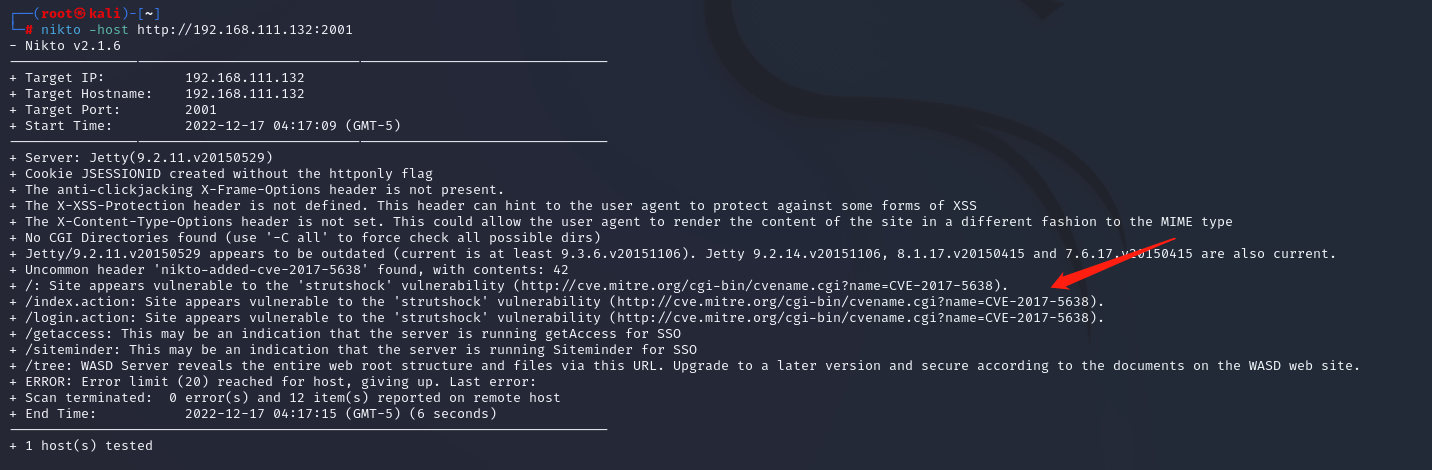Image resolution: width=1432 pixels, height=470 pixels.
Task: Open the /login.action CVE mitre link
Action: 856,317
